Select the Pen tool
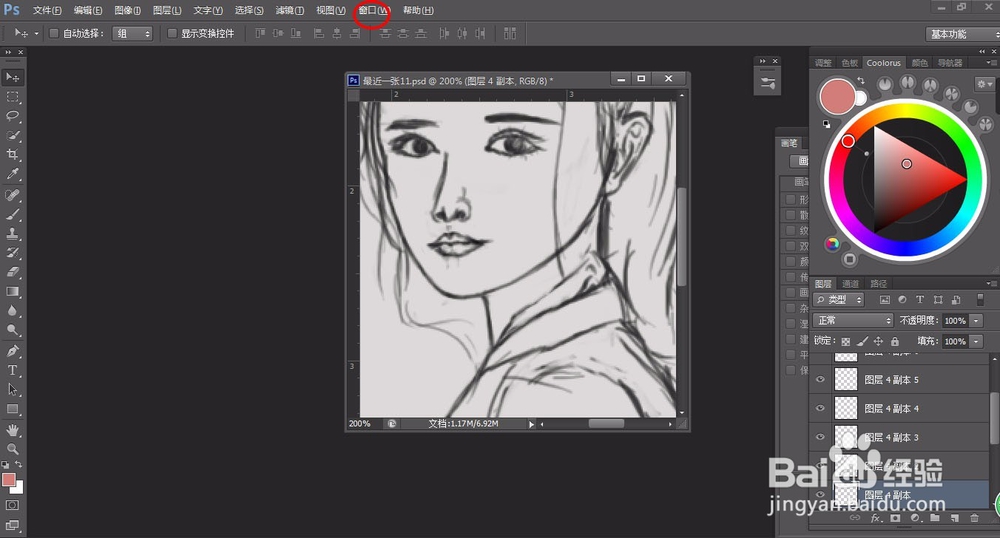Screen dimensions: 1000x538 click(x=12, y=351)
